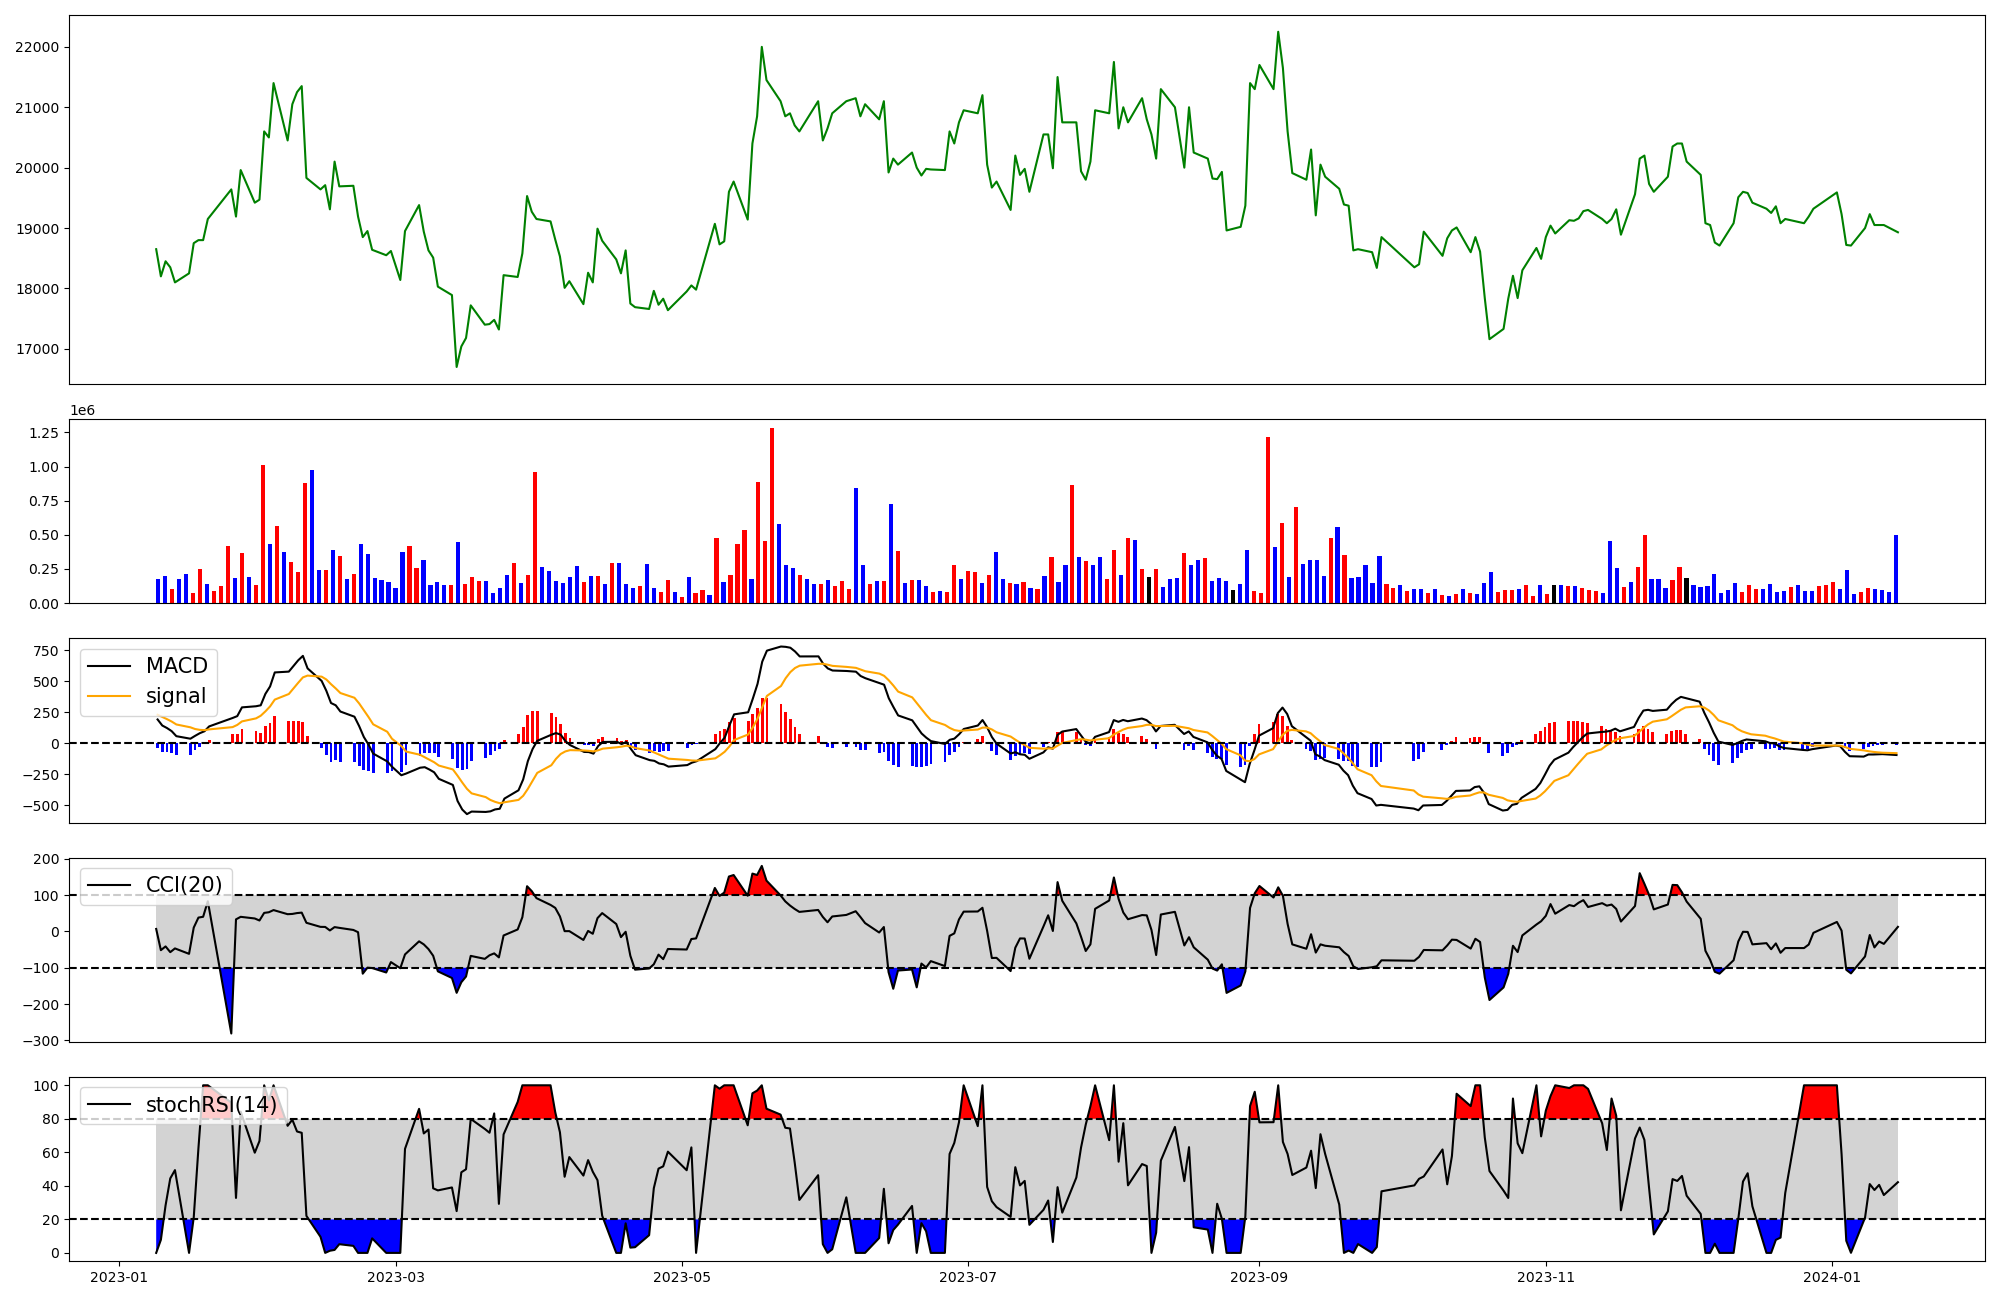The width and height of the screenshot is (2000, 1300).
Task: Click the 2023-01 date tick label
Action: click(x=119, y=1277)
